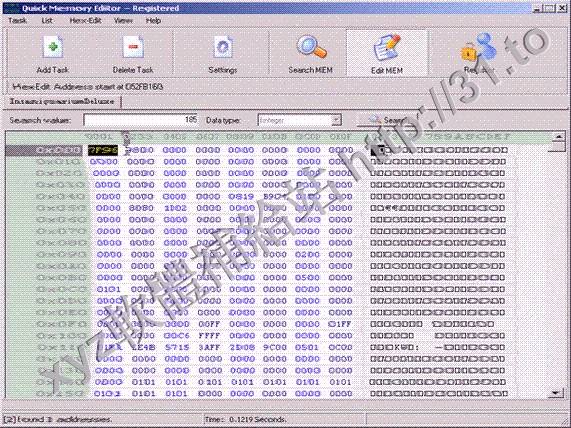Click the Search value input field

(x=141, y=120)
